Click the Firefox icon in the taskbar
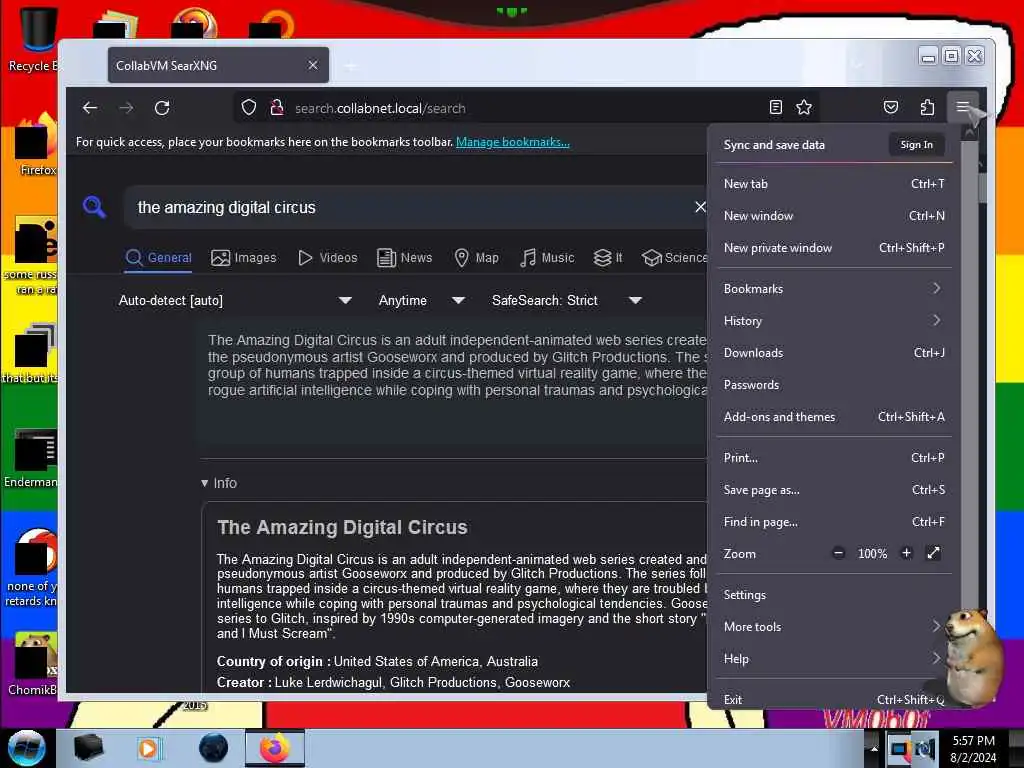 pyautogui.click(x=275, y=748)
